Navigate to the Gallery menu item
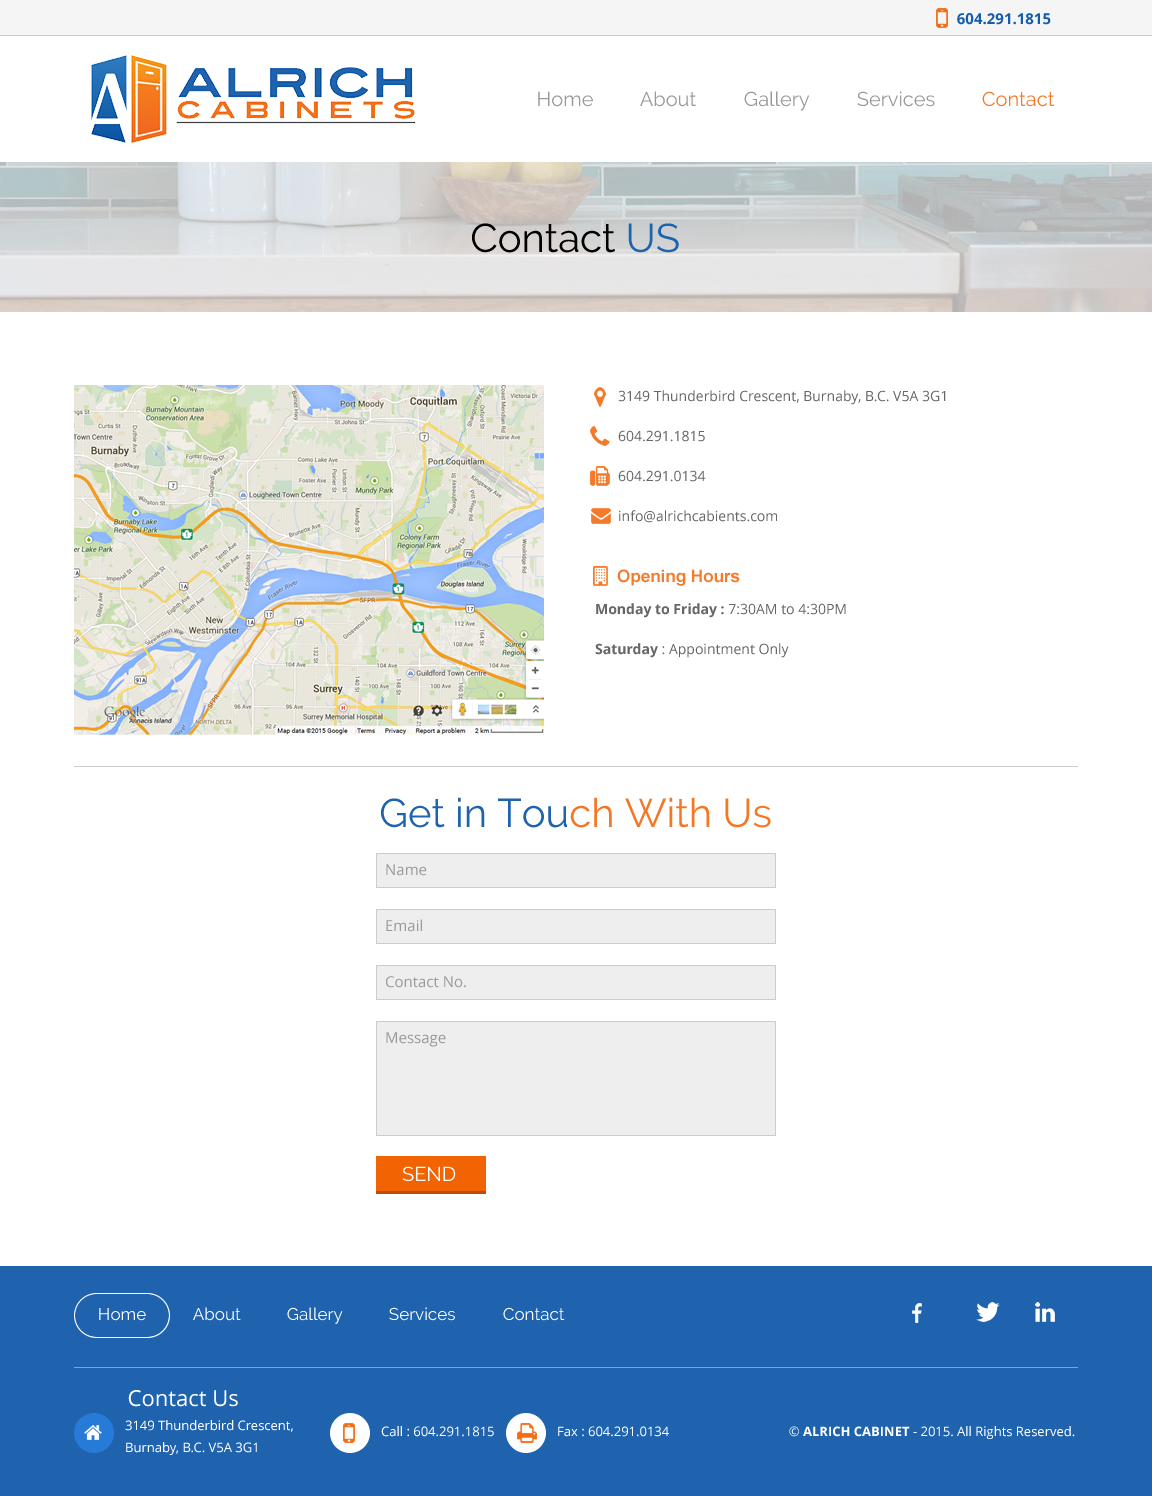The width and height of the screenshot is (1152, 1496). (x=776, y=99)
